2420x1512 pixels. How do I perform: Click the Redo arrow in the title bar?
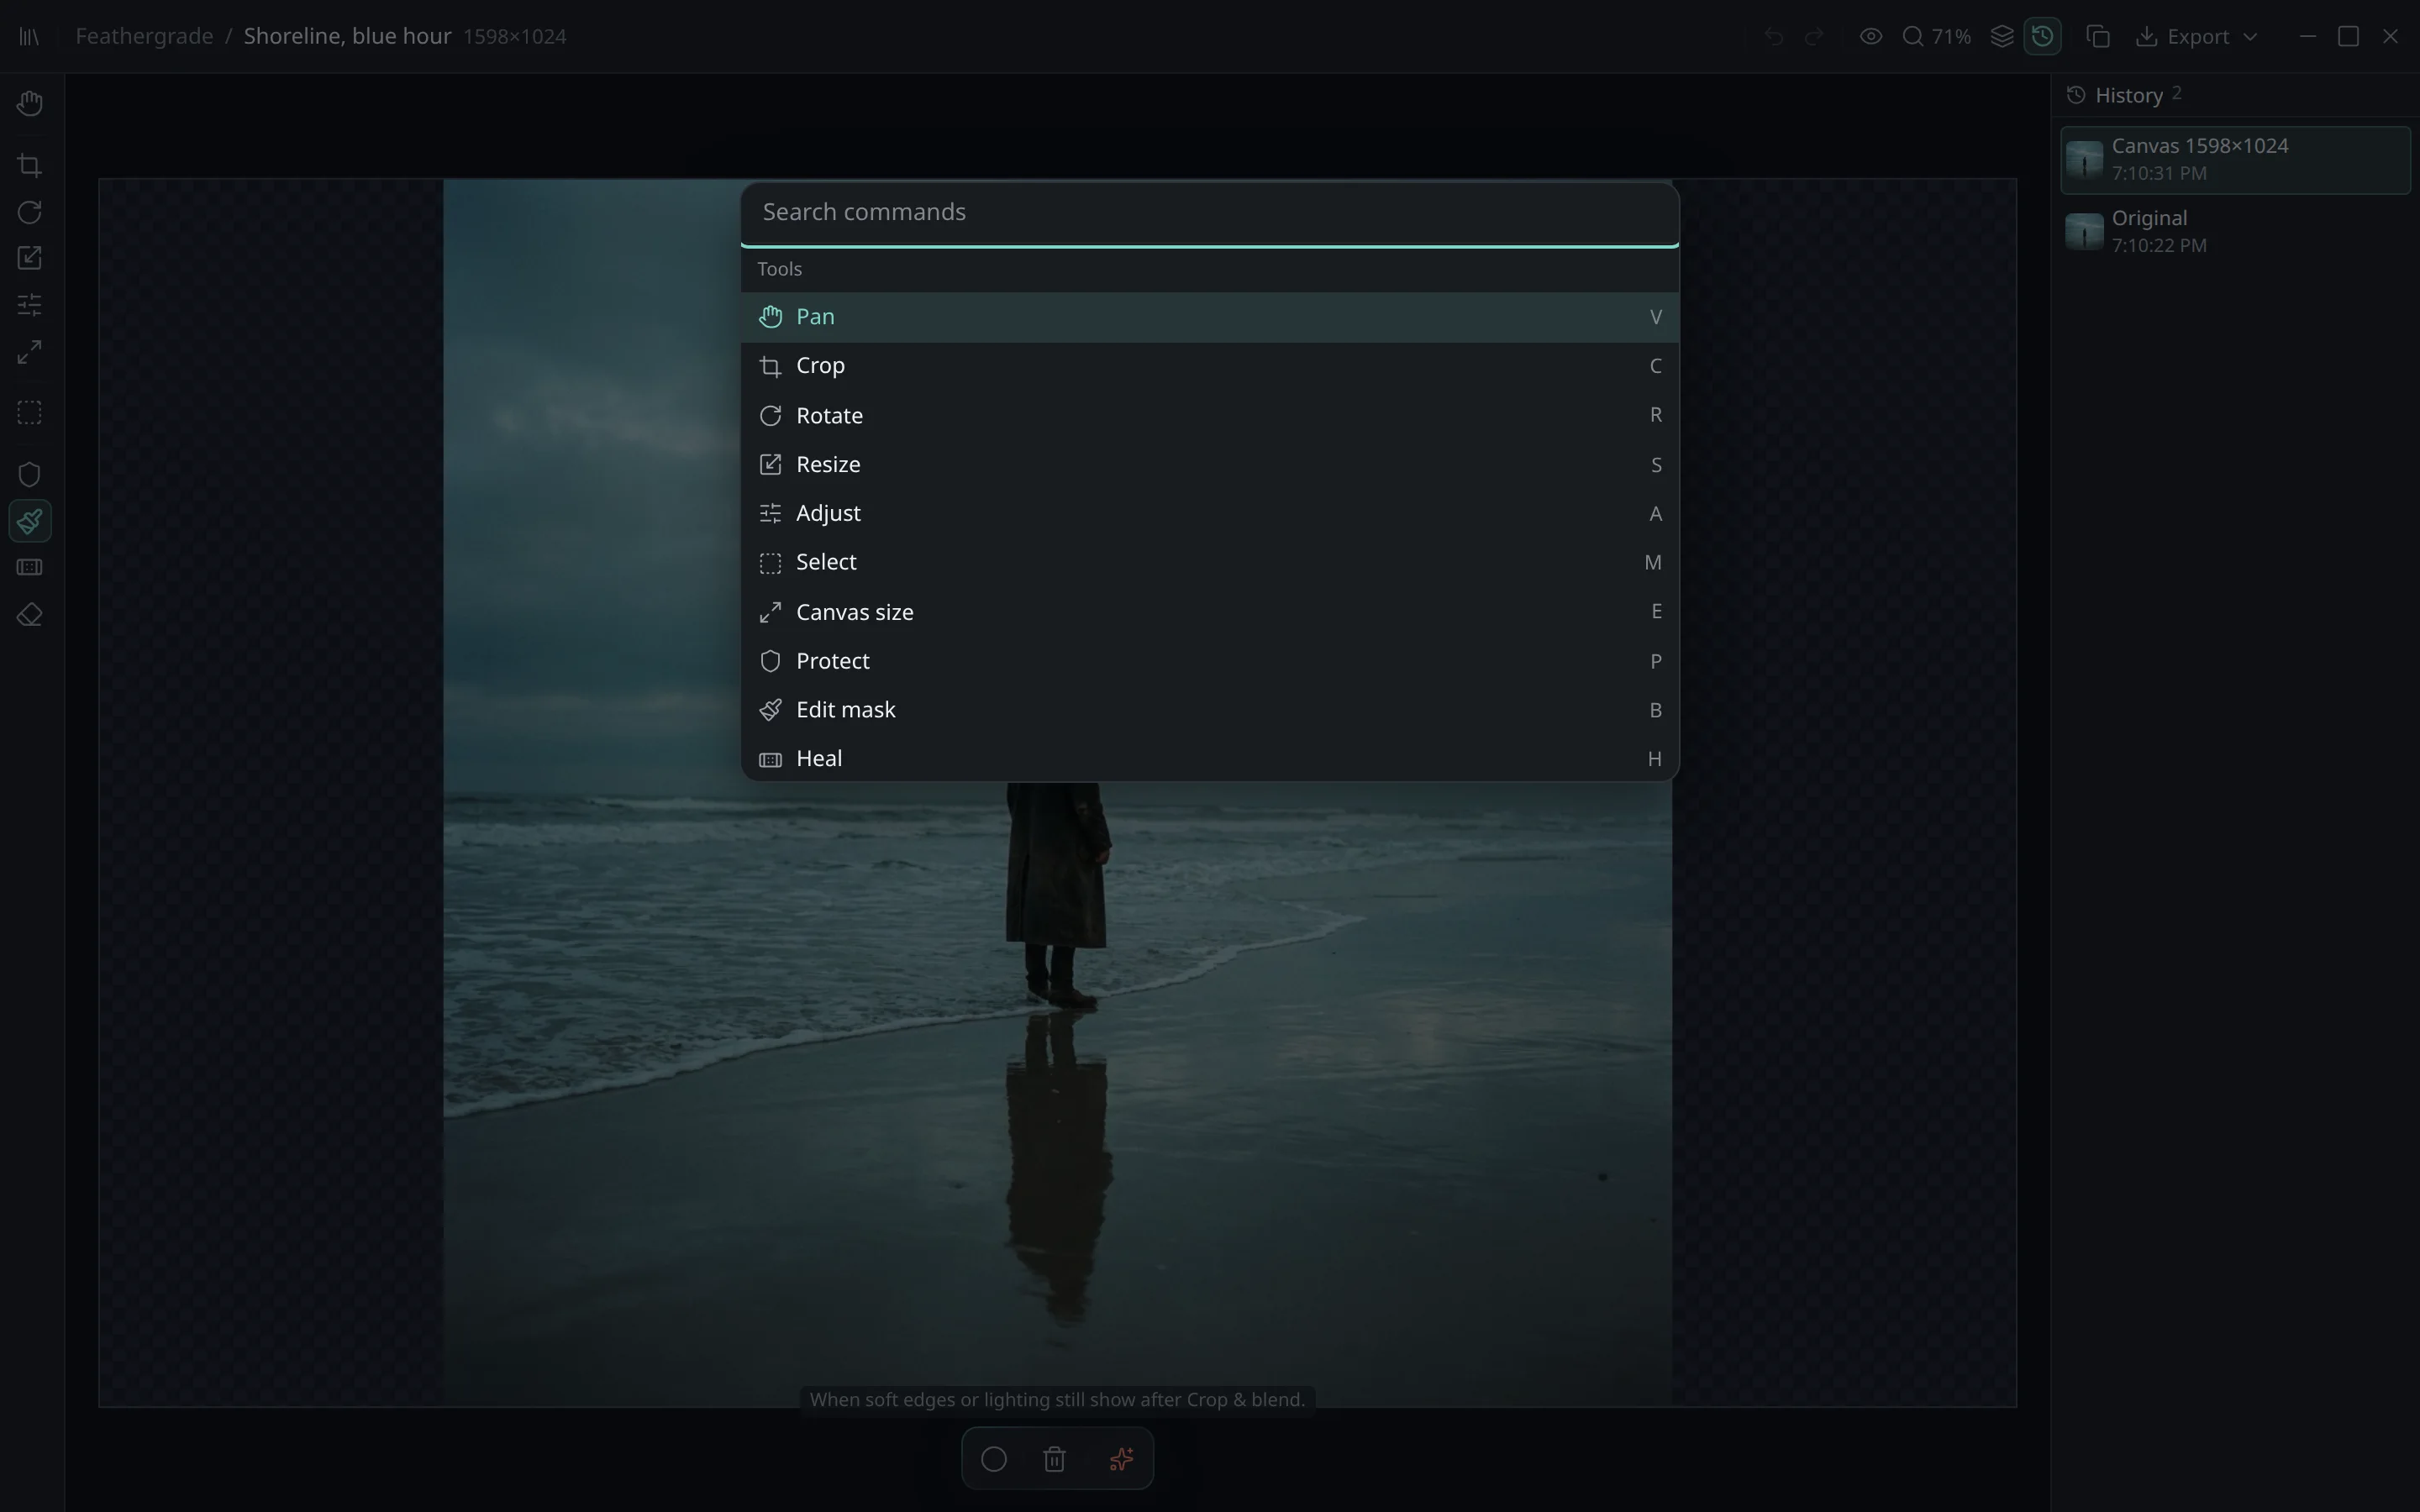(x=1814, y=36)
